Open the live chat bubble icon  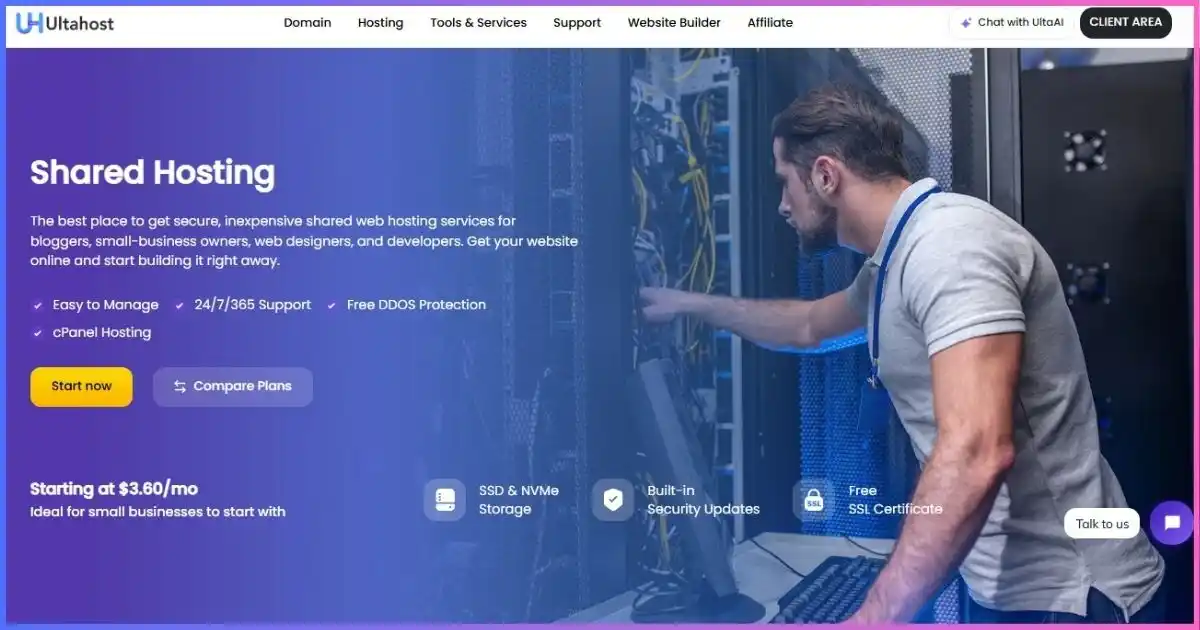pos(1172,523)
